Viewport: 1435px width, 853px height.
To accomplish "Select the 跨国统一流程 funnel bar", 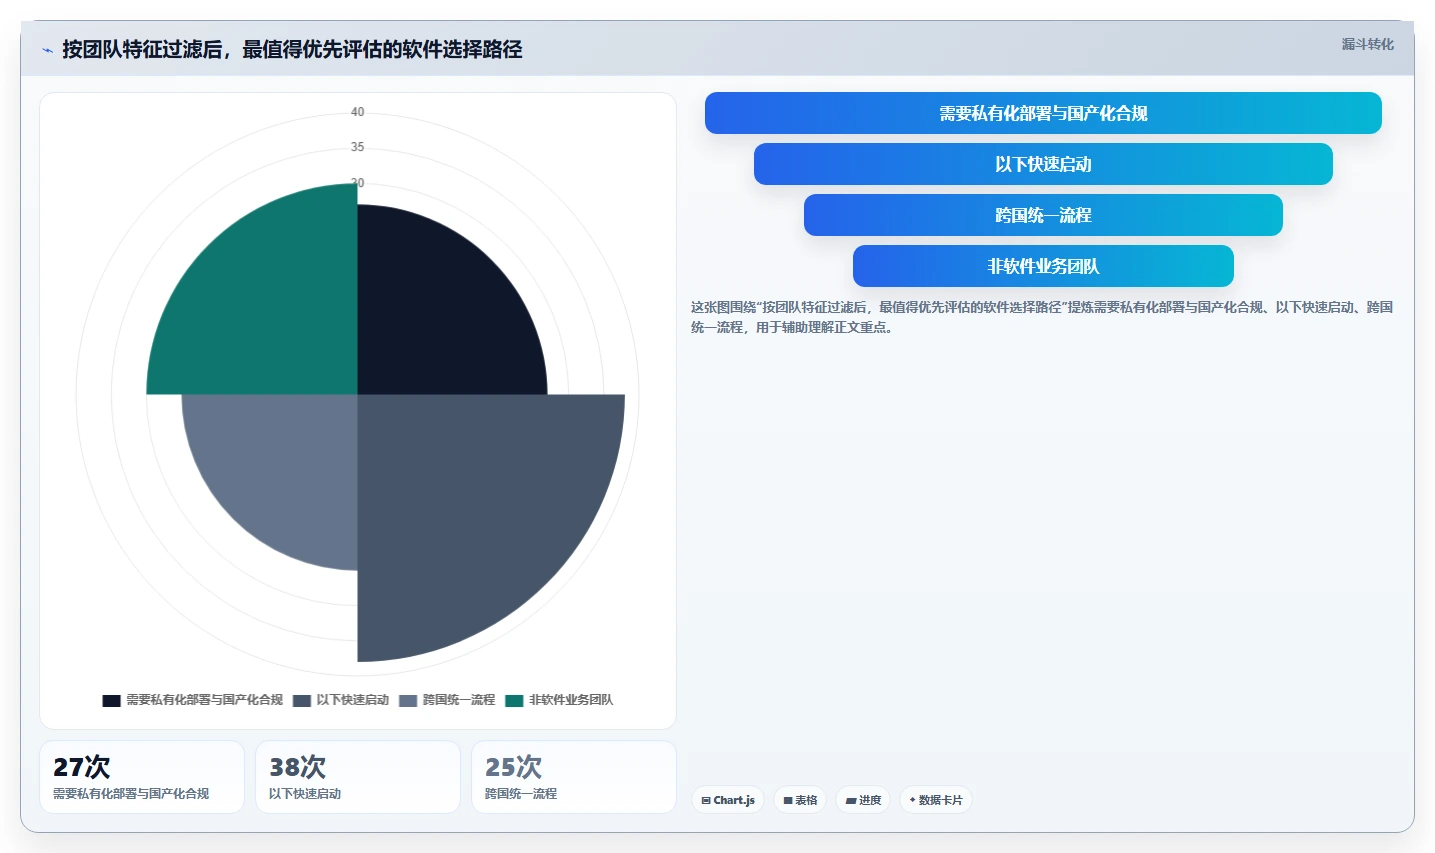I will (1043, 215).
